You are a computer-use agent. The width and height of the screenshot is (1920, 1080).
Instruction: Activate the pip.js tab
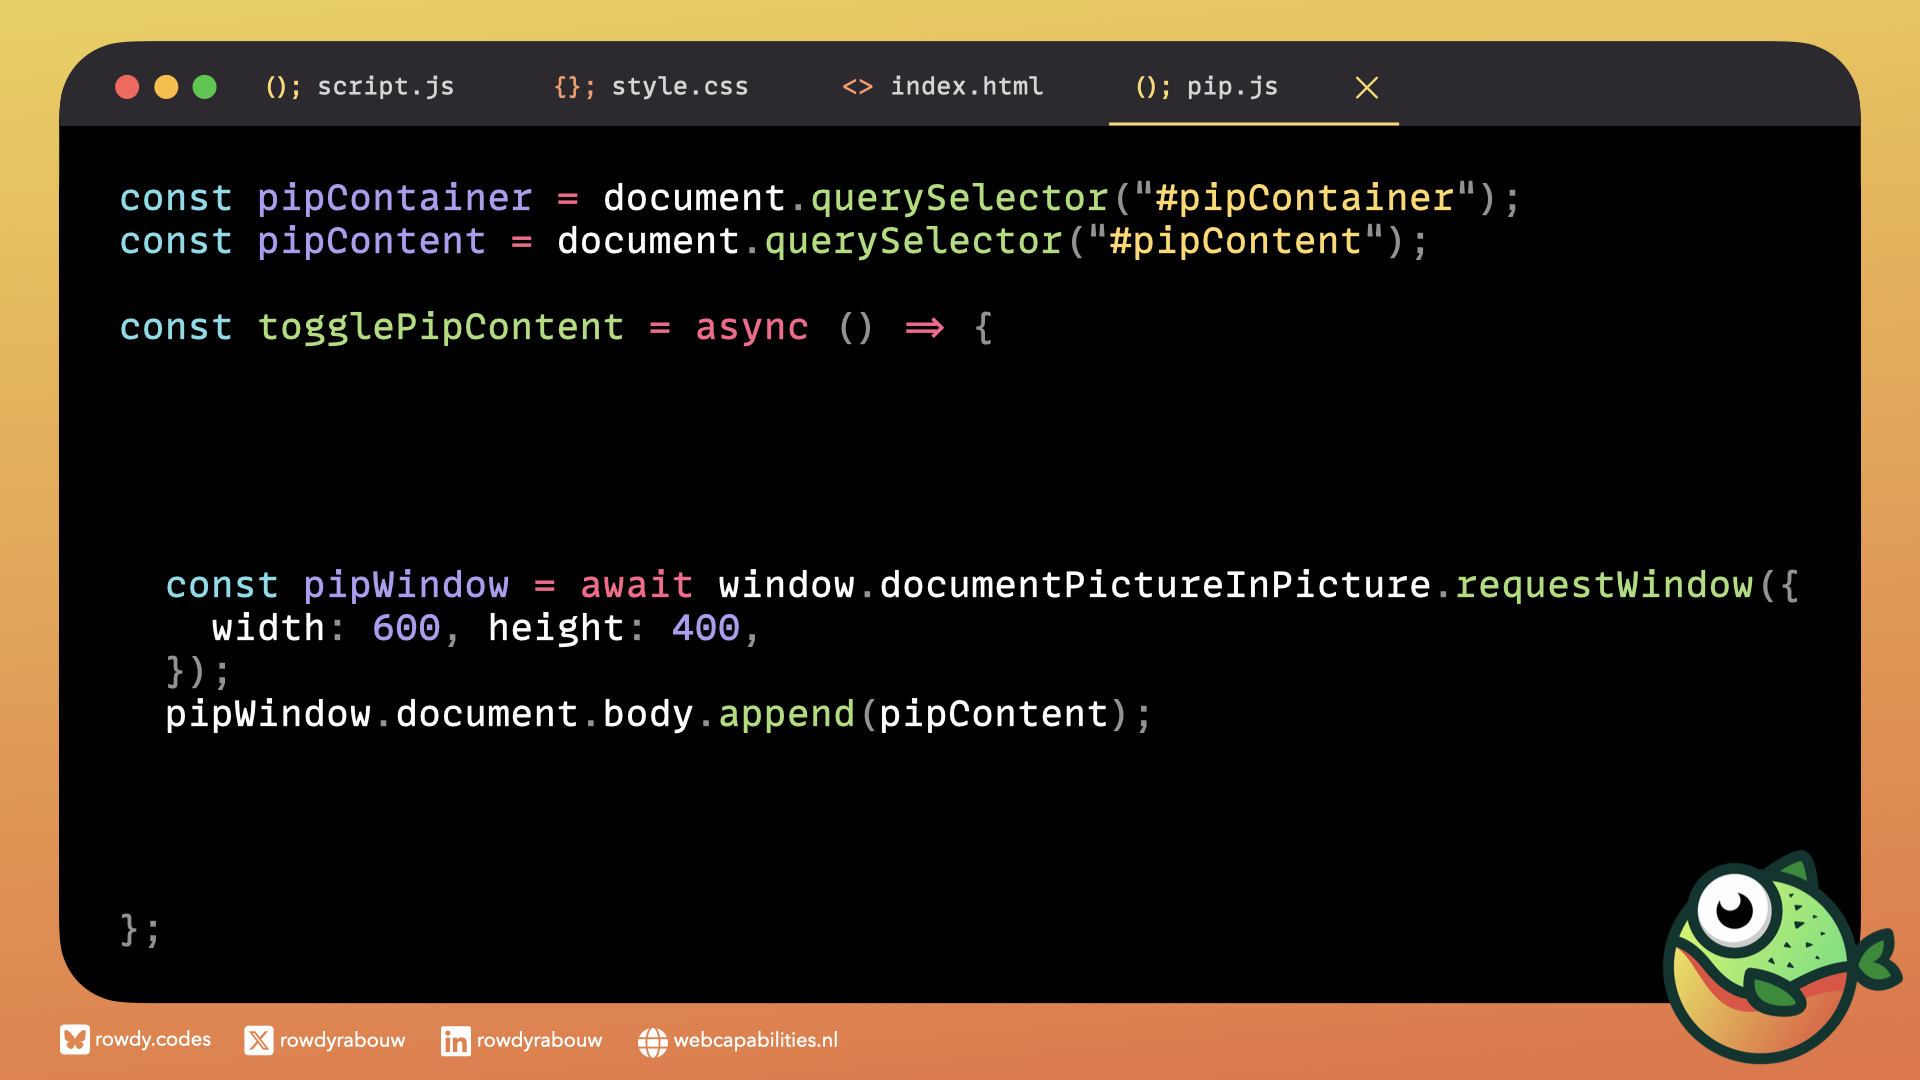(x=1231, y=87)
